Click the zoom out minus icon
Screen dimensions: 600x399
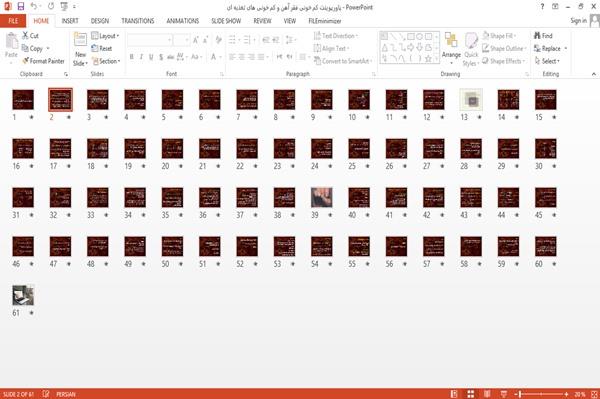pyautogui.click(x=516, y=394)
